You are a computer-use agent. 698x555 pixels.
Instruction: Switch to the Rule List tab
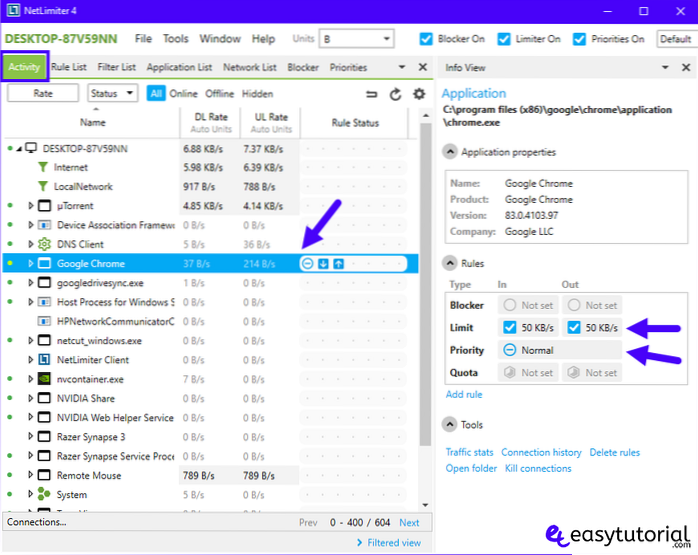pos(68,68)
